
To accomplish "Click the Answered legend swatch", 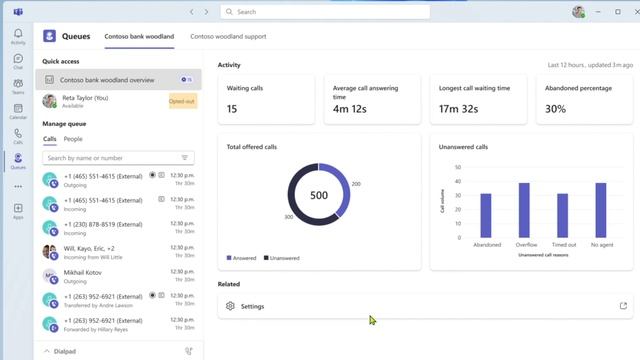I will 229,258.
